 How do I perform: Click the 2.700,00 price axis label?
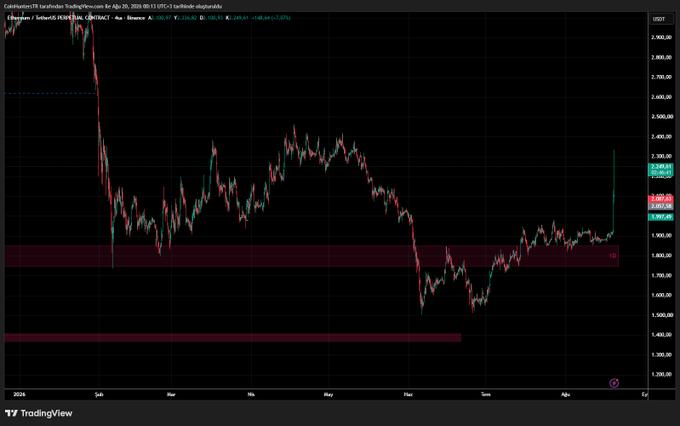[x=661, y=77]
